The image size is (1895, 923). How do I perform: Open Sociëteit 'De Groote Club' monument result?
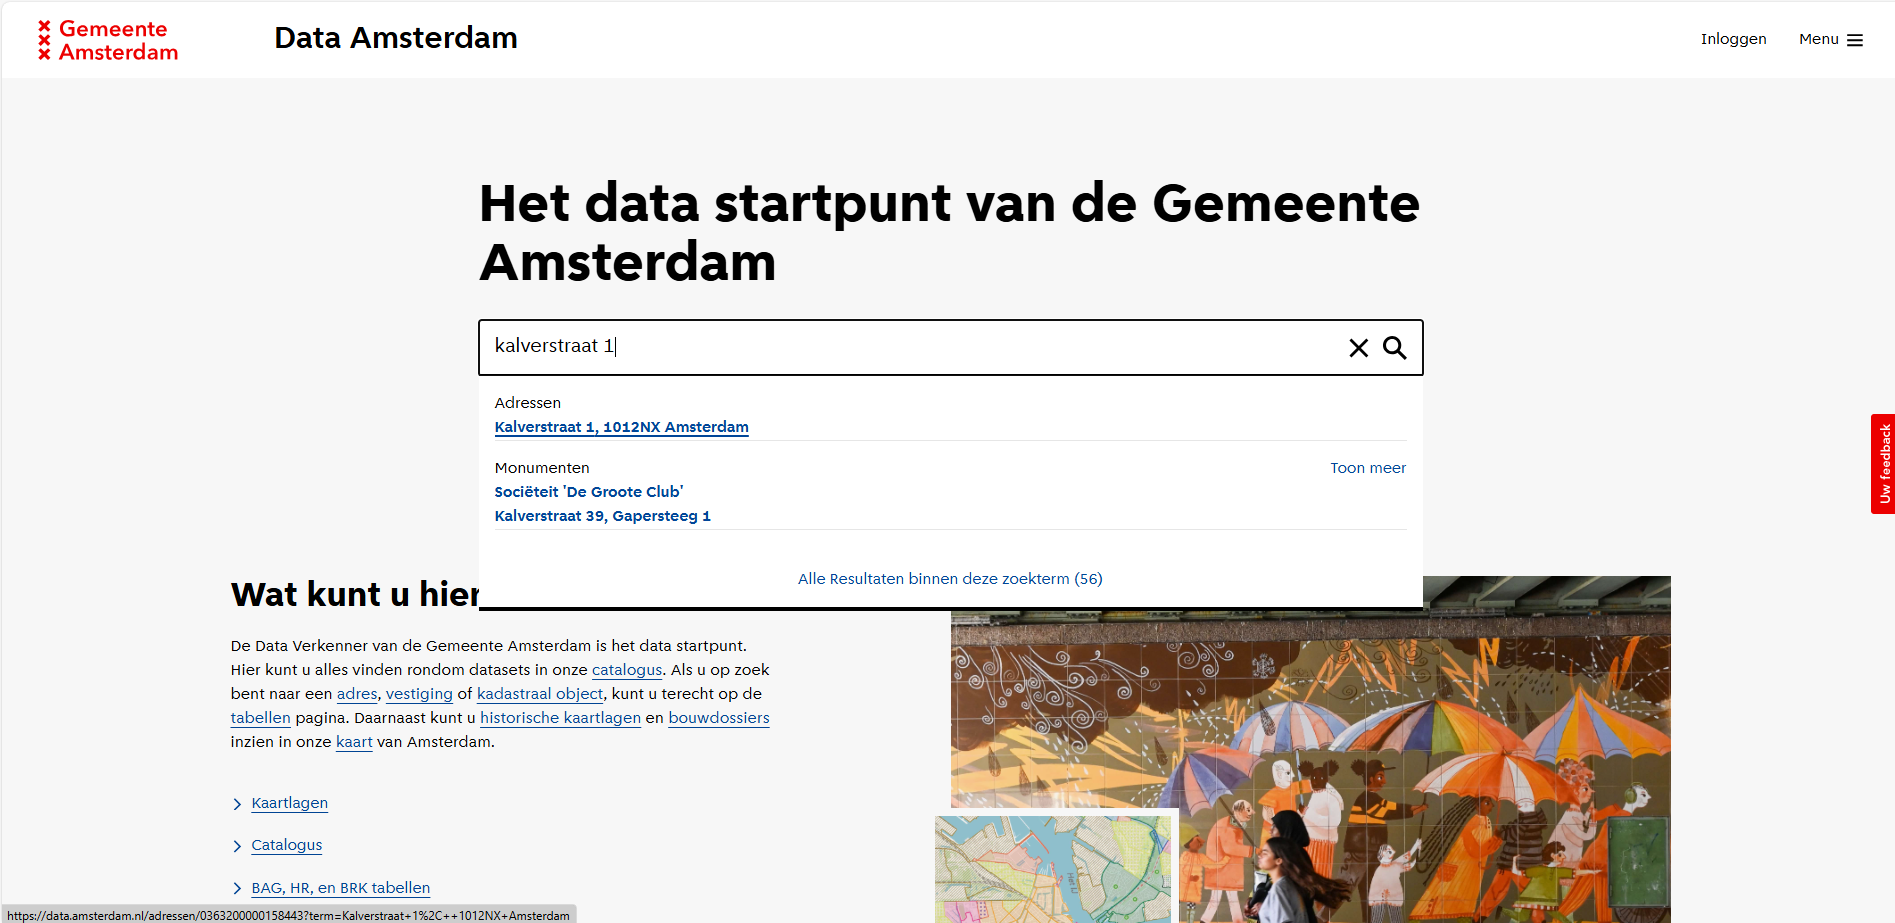tap(588, 492)
